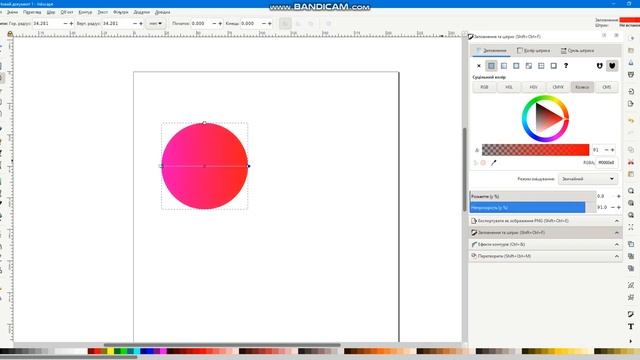640x360 pixels.
Task: Click the red cut scissors icon
Action: point(631,162)
